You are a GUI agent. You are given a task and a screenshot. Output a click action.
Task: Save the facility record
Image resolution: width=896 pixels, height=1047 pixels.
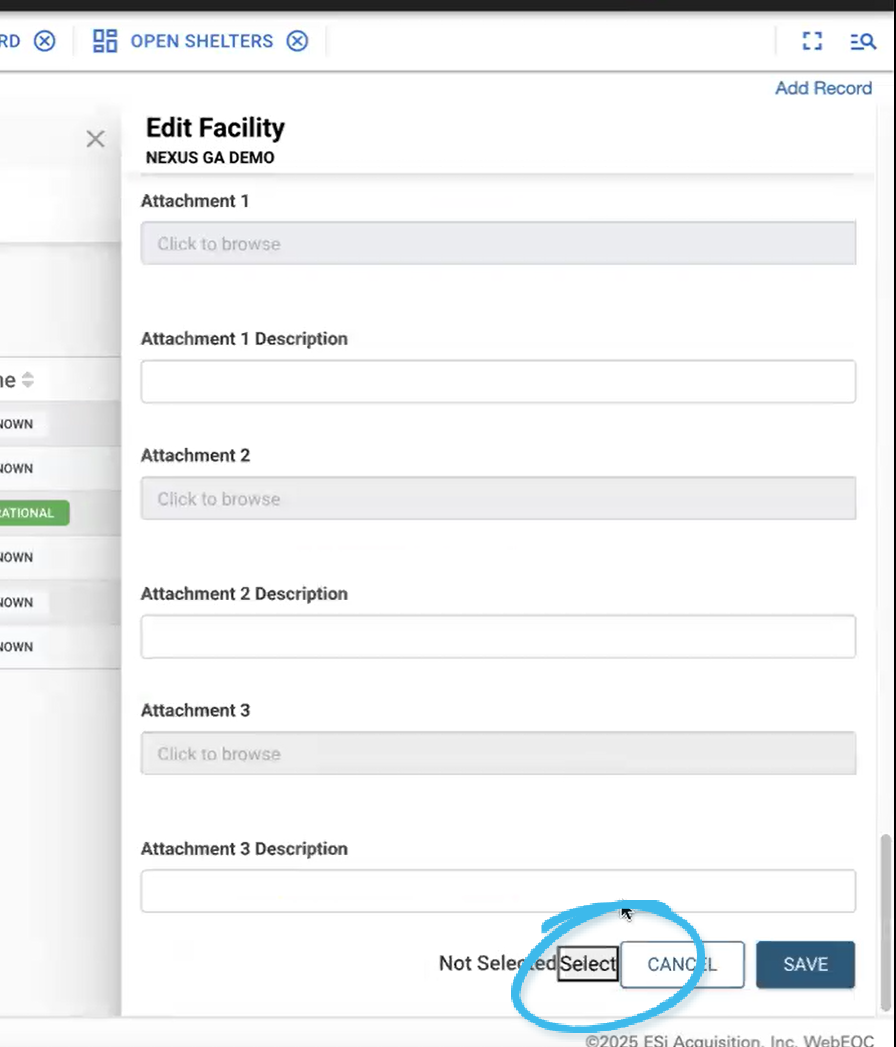tap(805, 964)
